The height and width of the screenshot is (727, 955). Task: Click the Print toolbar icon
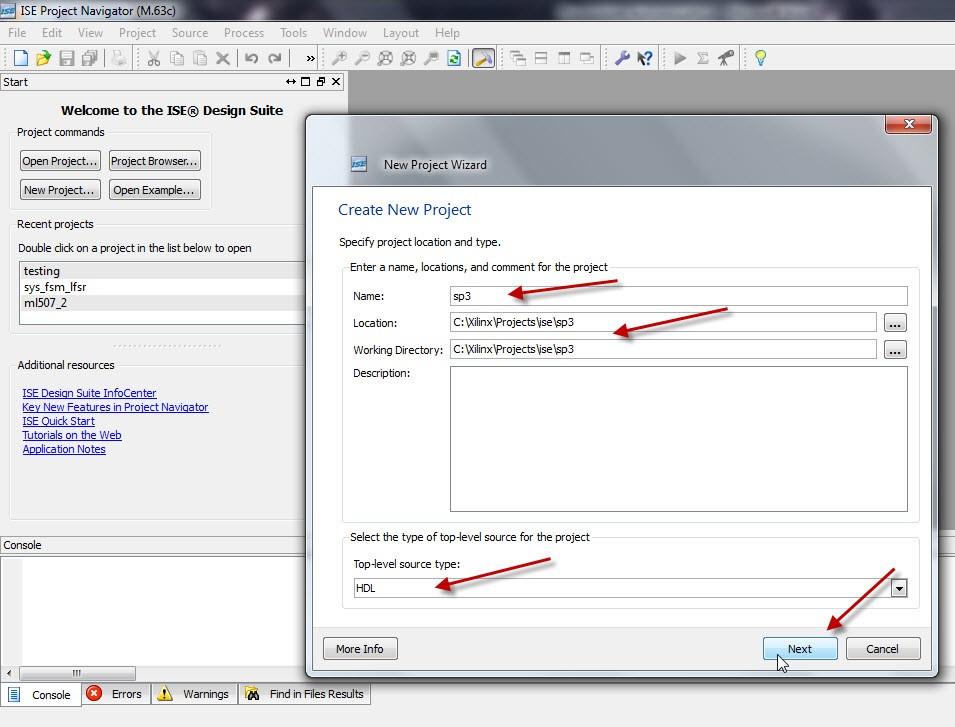[119, 58]
